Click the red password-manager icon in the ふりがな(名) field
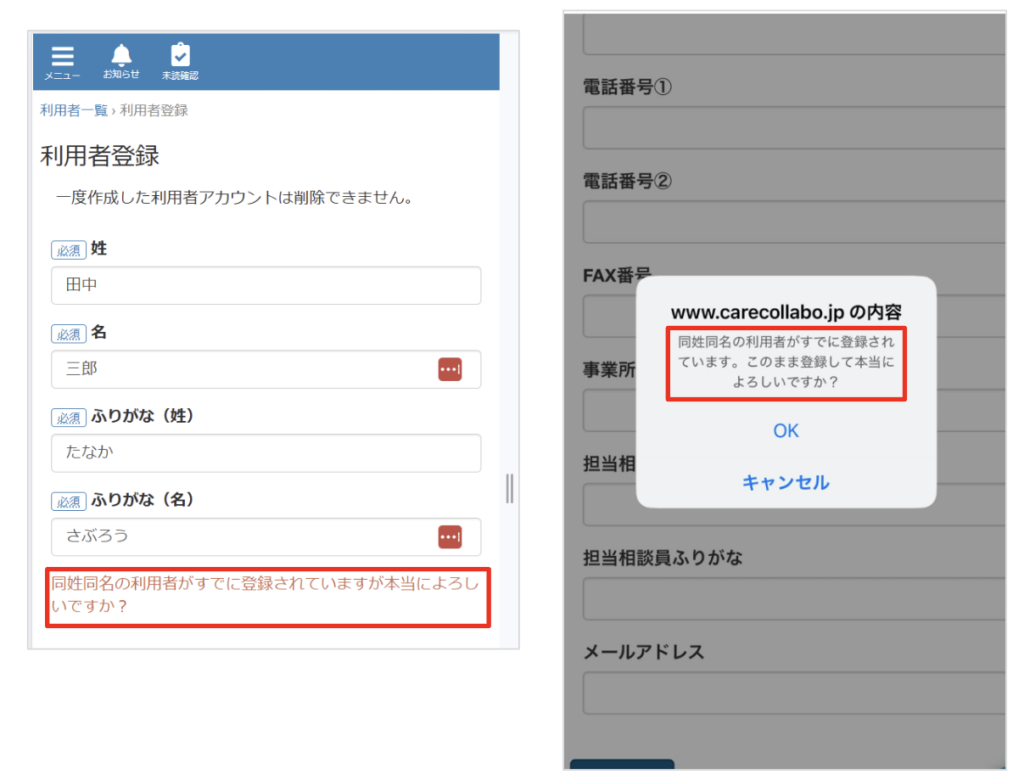The height and width of the screenshot is (780, 1024). pyautogui.click(x=450, y=537)
